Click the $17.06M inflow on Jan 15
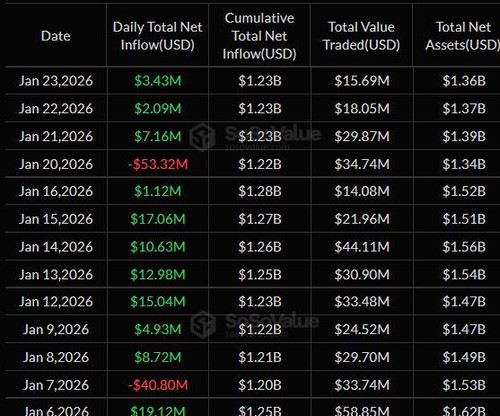This screenshot has height=416, width=500. [158, 219]
